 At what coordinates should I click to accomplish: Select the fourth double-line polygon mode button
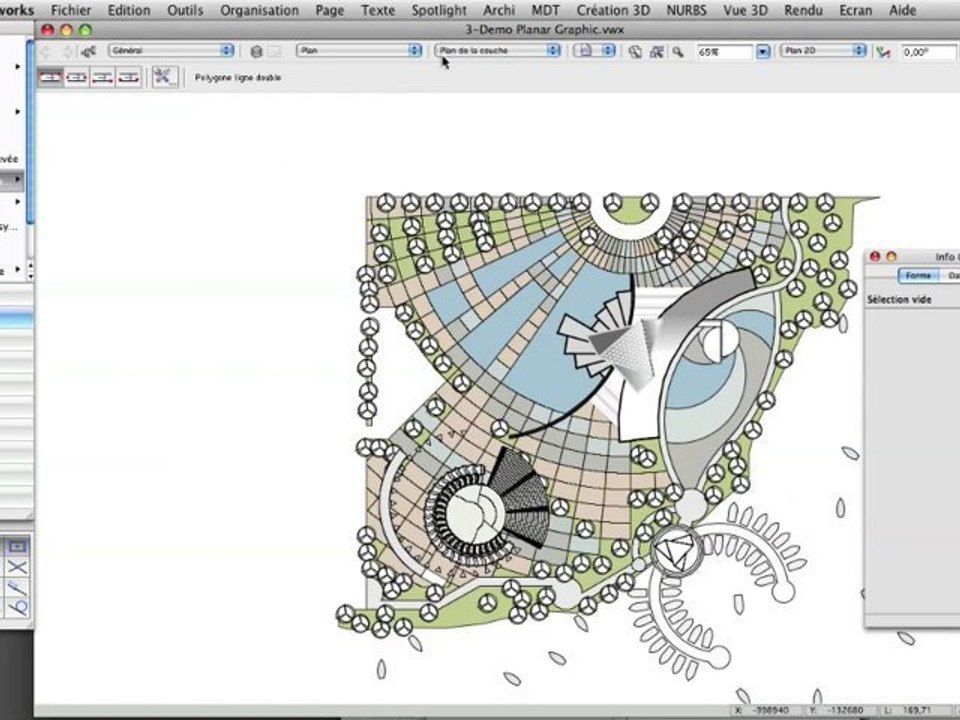[x=128, y=77]
